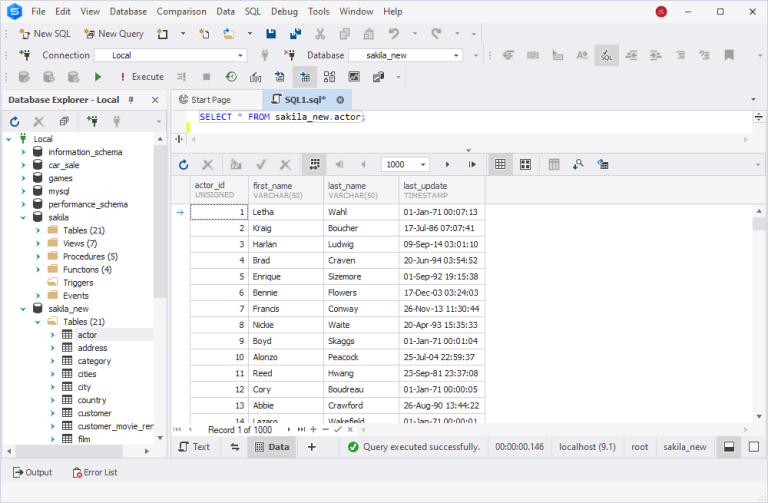Image resolution: width=768 pixels, height=503 pixels.
Task: Go to next page of records
Action: [x=446, y=164]
